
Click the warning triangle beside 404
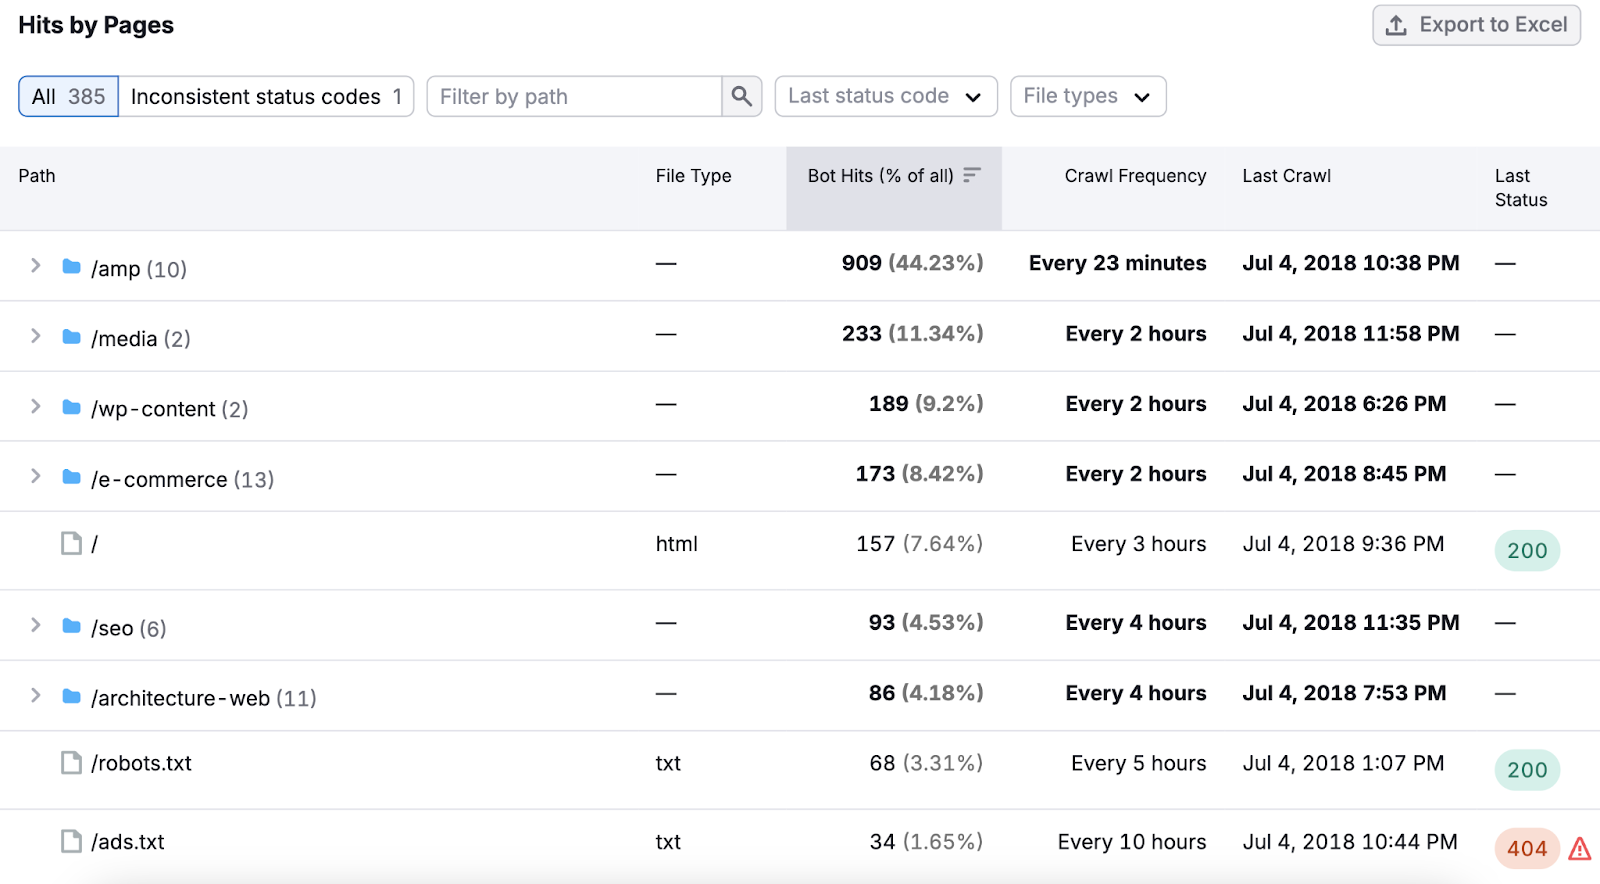click(x=1580, y=849)
